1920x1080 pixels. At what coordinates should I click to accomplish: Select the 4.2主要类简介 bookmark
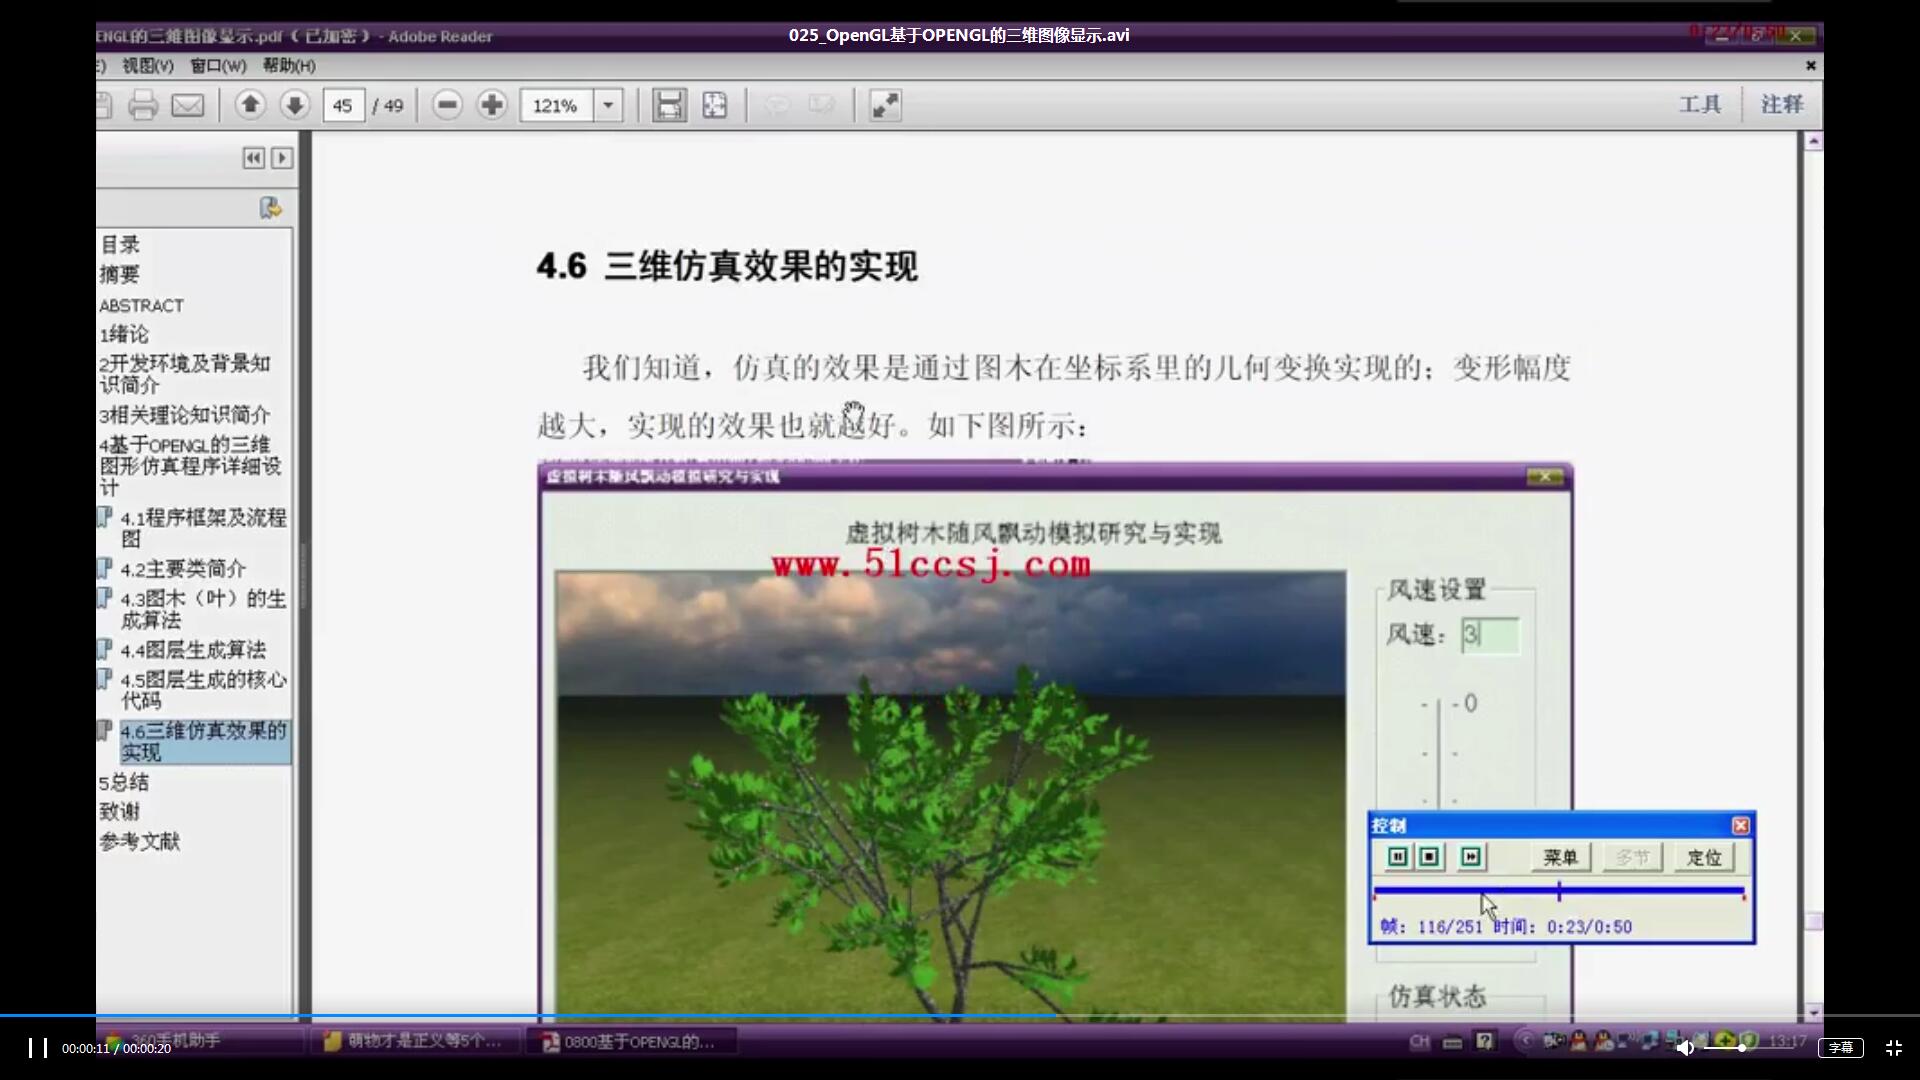(184, 568)
